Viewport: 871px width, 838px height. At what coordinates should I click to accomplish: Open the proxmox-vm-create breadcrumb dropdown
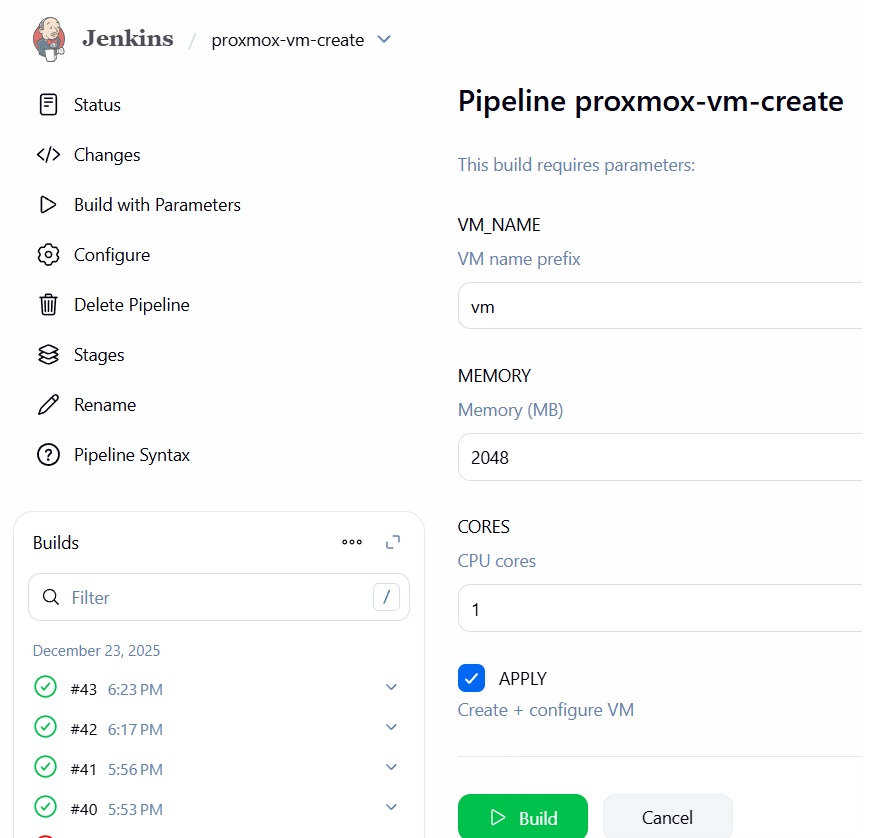pos(384,40)
